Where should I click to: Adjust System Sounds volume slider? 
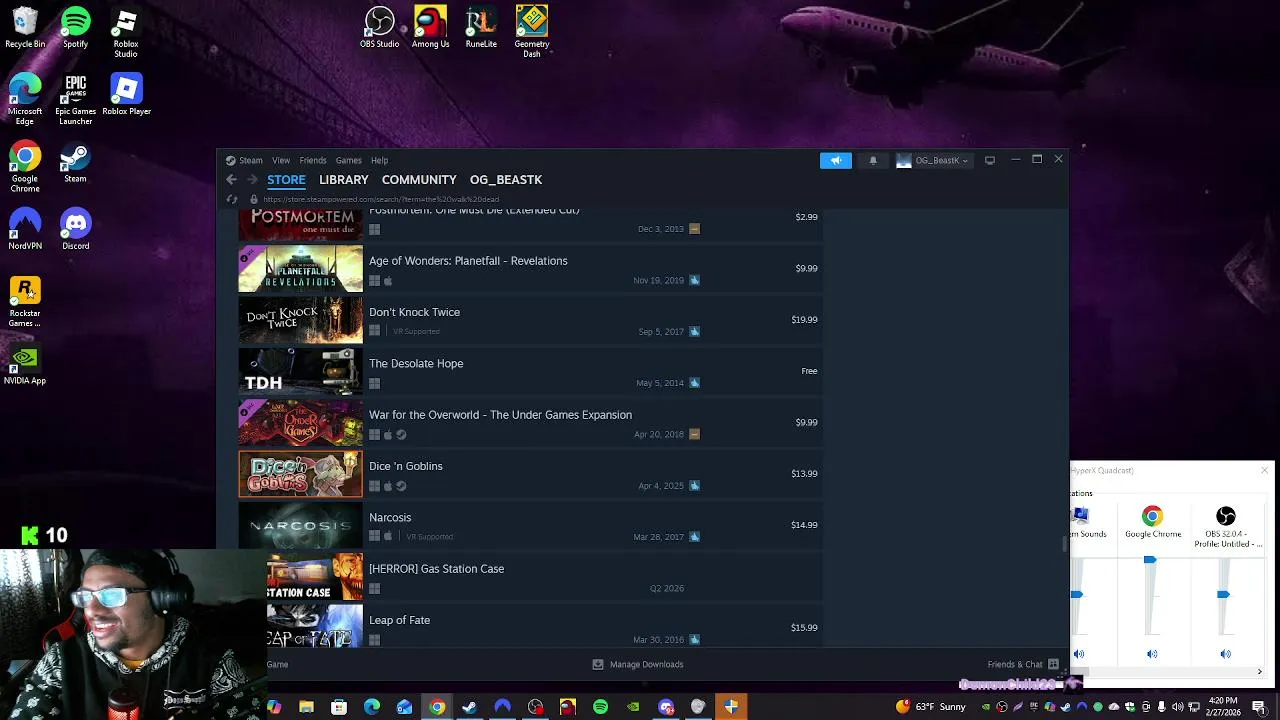1077,594
